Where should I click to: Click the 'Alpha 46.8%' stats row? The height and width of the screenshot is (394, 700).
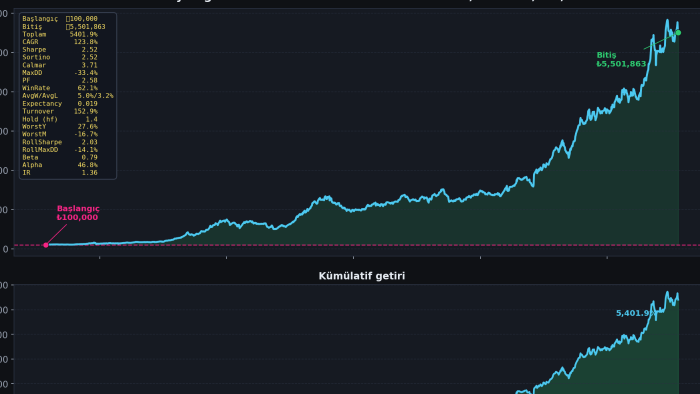[x=60, y=165]
